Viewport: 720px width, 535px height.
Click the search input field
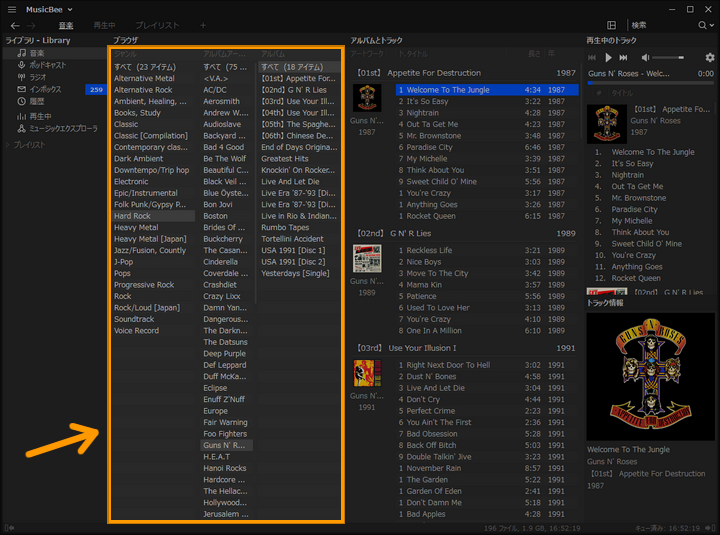[661, 25]
